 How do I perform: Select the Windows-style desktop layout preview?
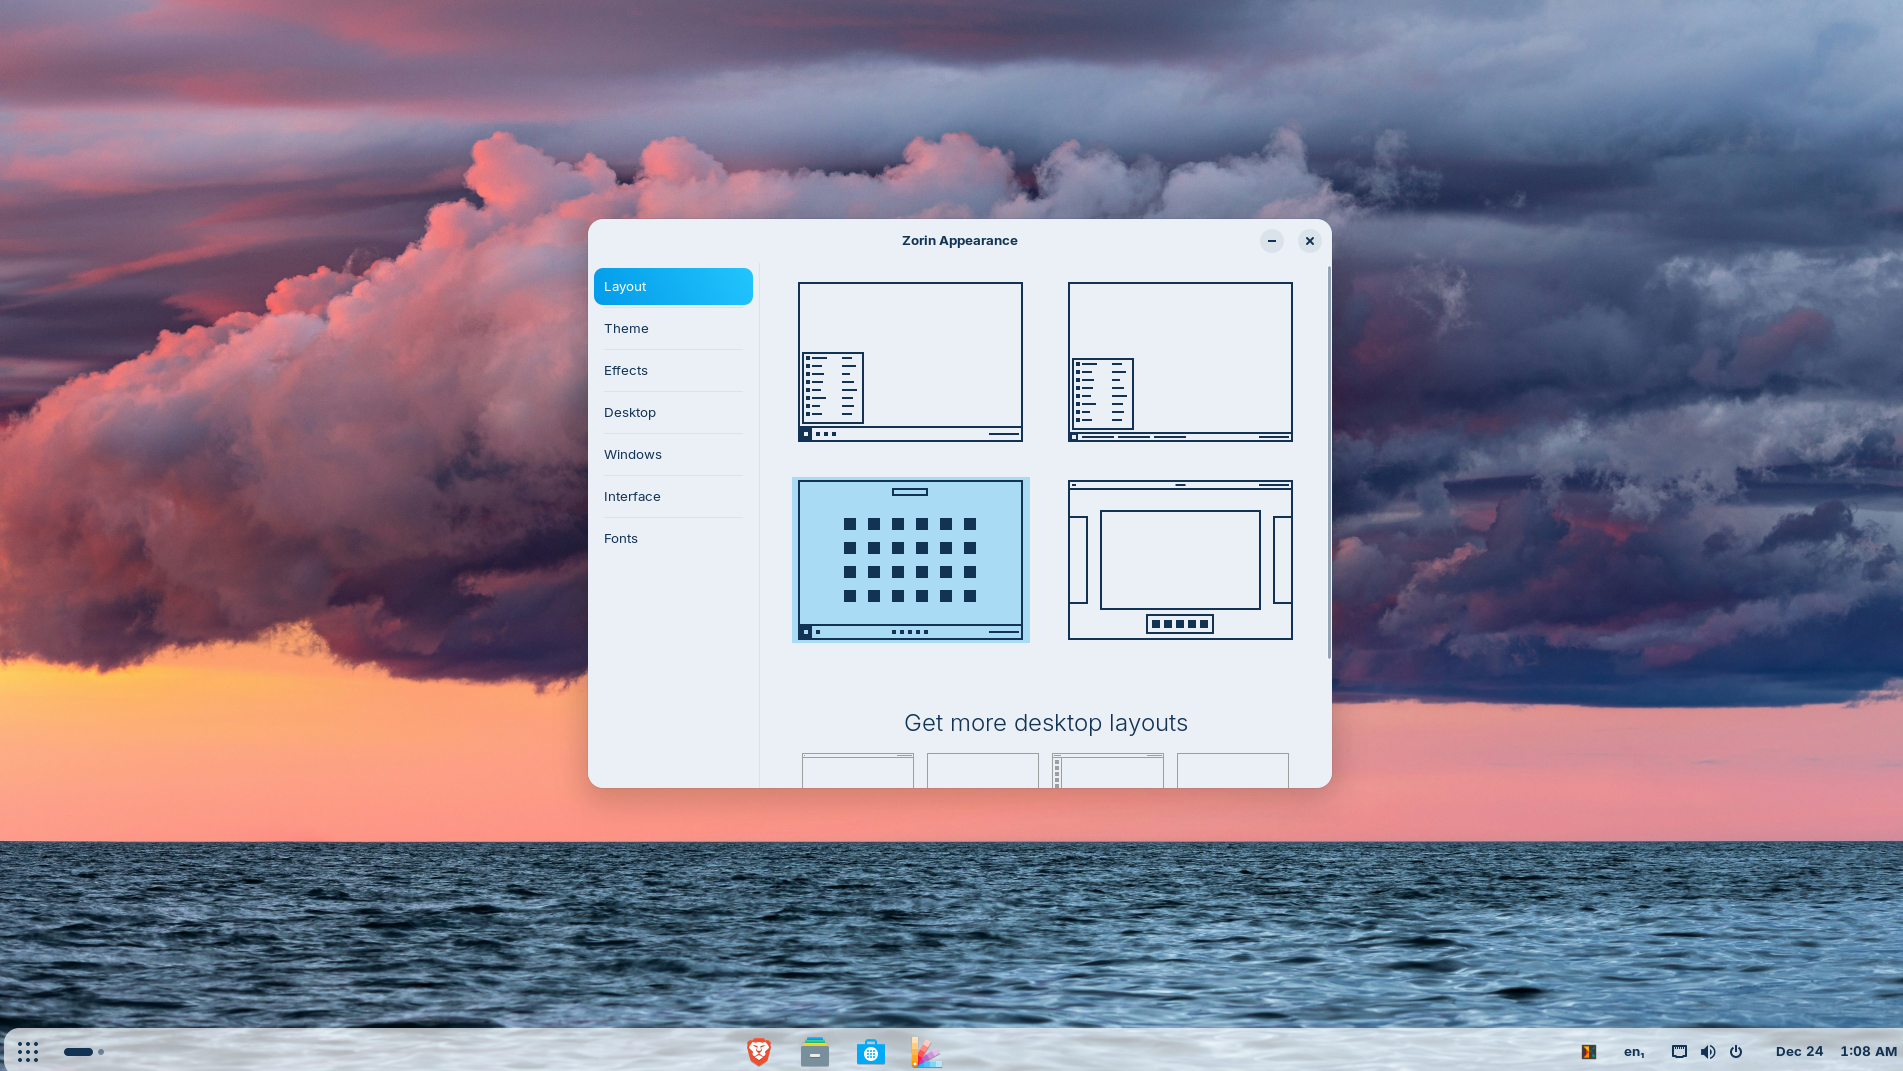coord(910,361)
